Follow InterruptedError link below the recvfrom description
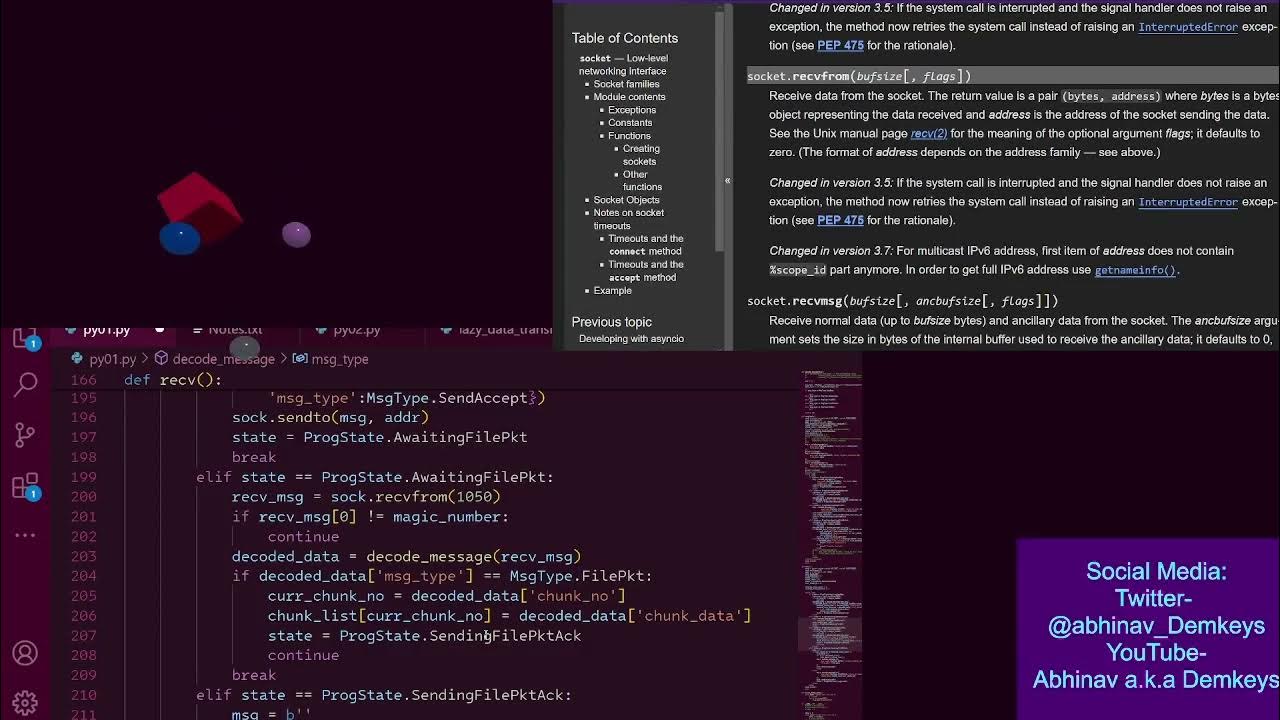 coord(1188,202)
